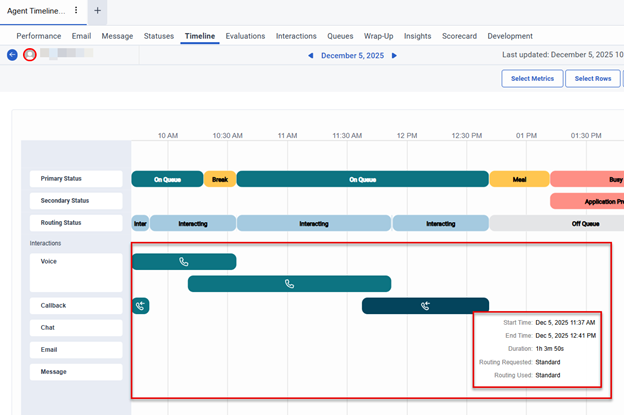Click the Break status segment
Screen dimensions: 624x415
pyautogui.click(x=220, y=179)
